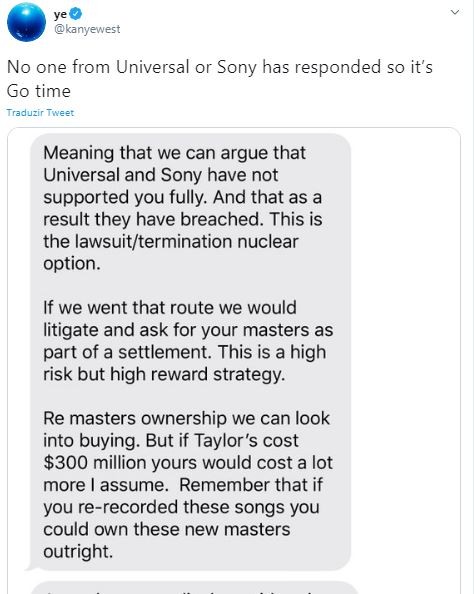Click the 'Go time' line of the tweet
Image resolution: width=474 pixels, height=594 pixels.
coord(39,91)
